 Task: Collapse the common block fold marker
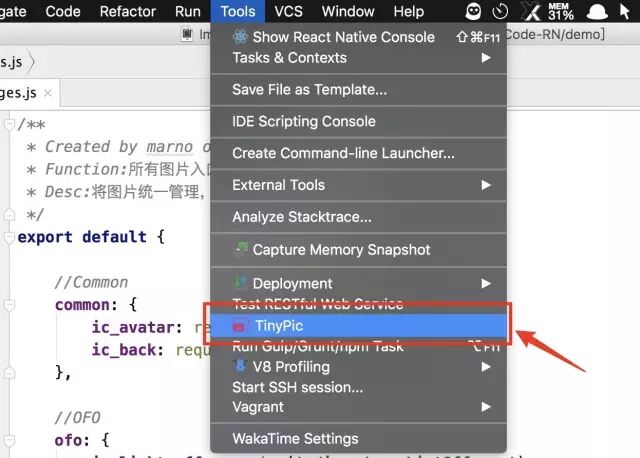pos(9,305)
